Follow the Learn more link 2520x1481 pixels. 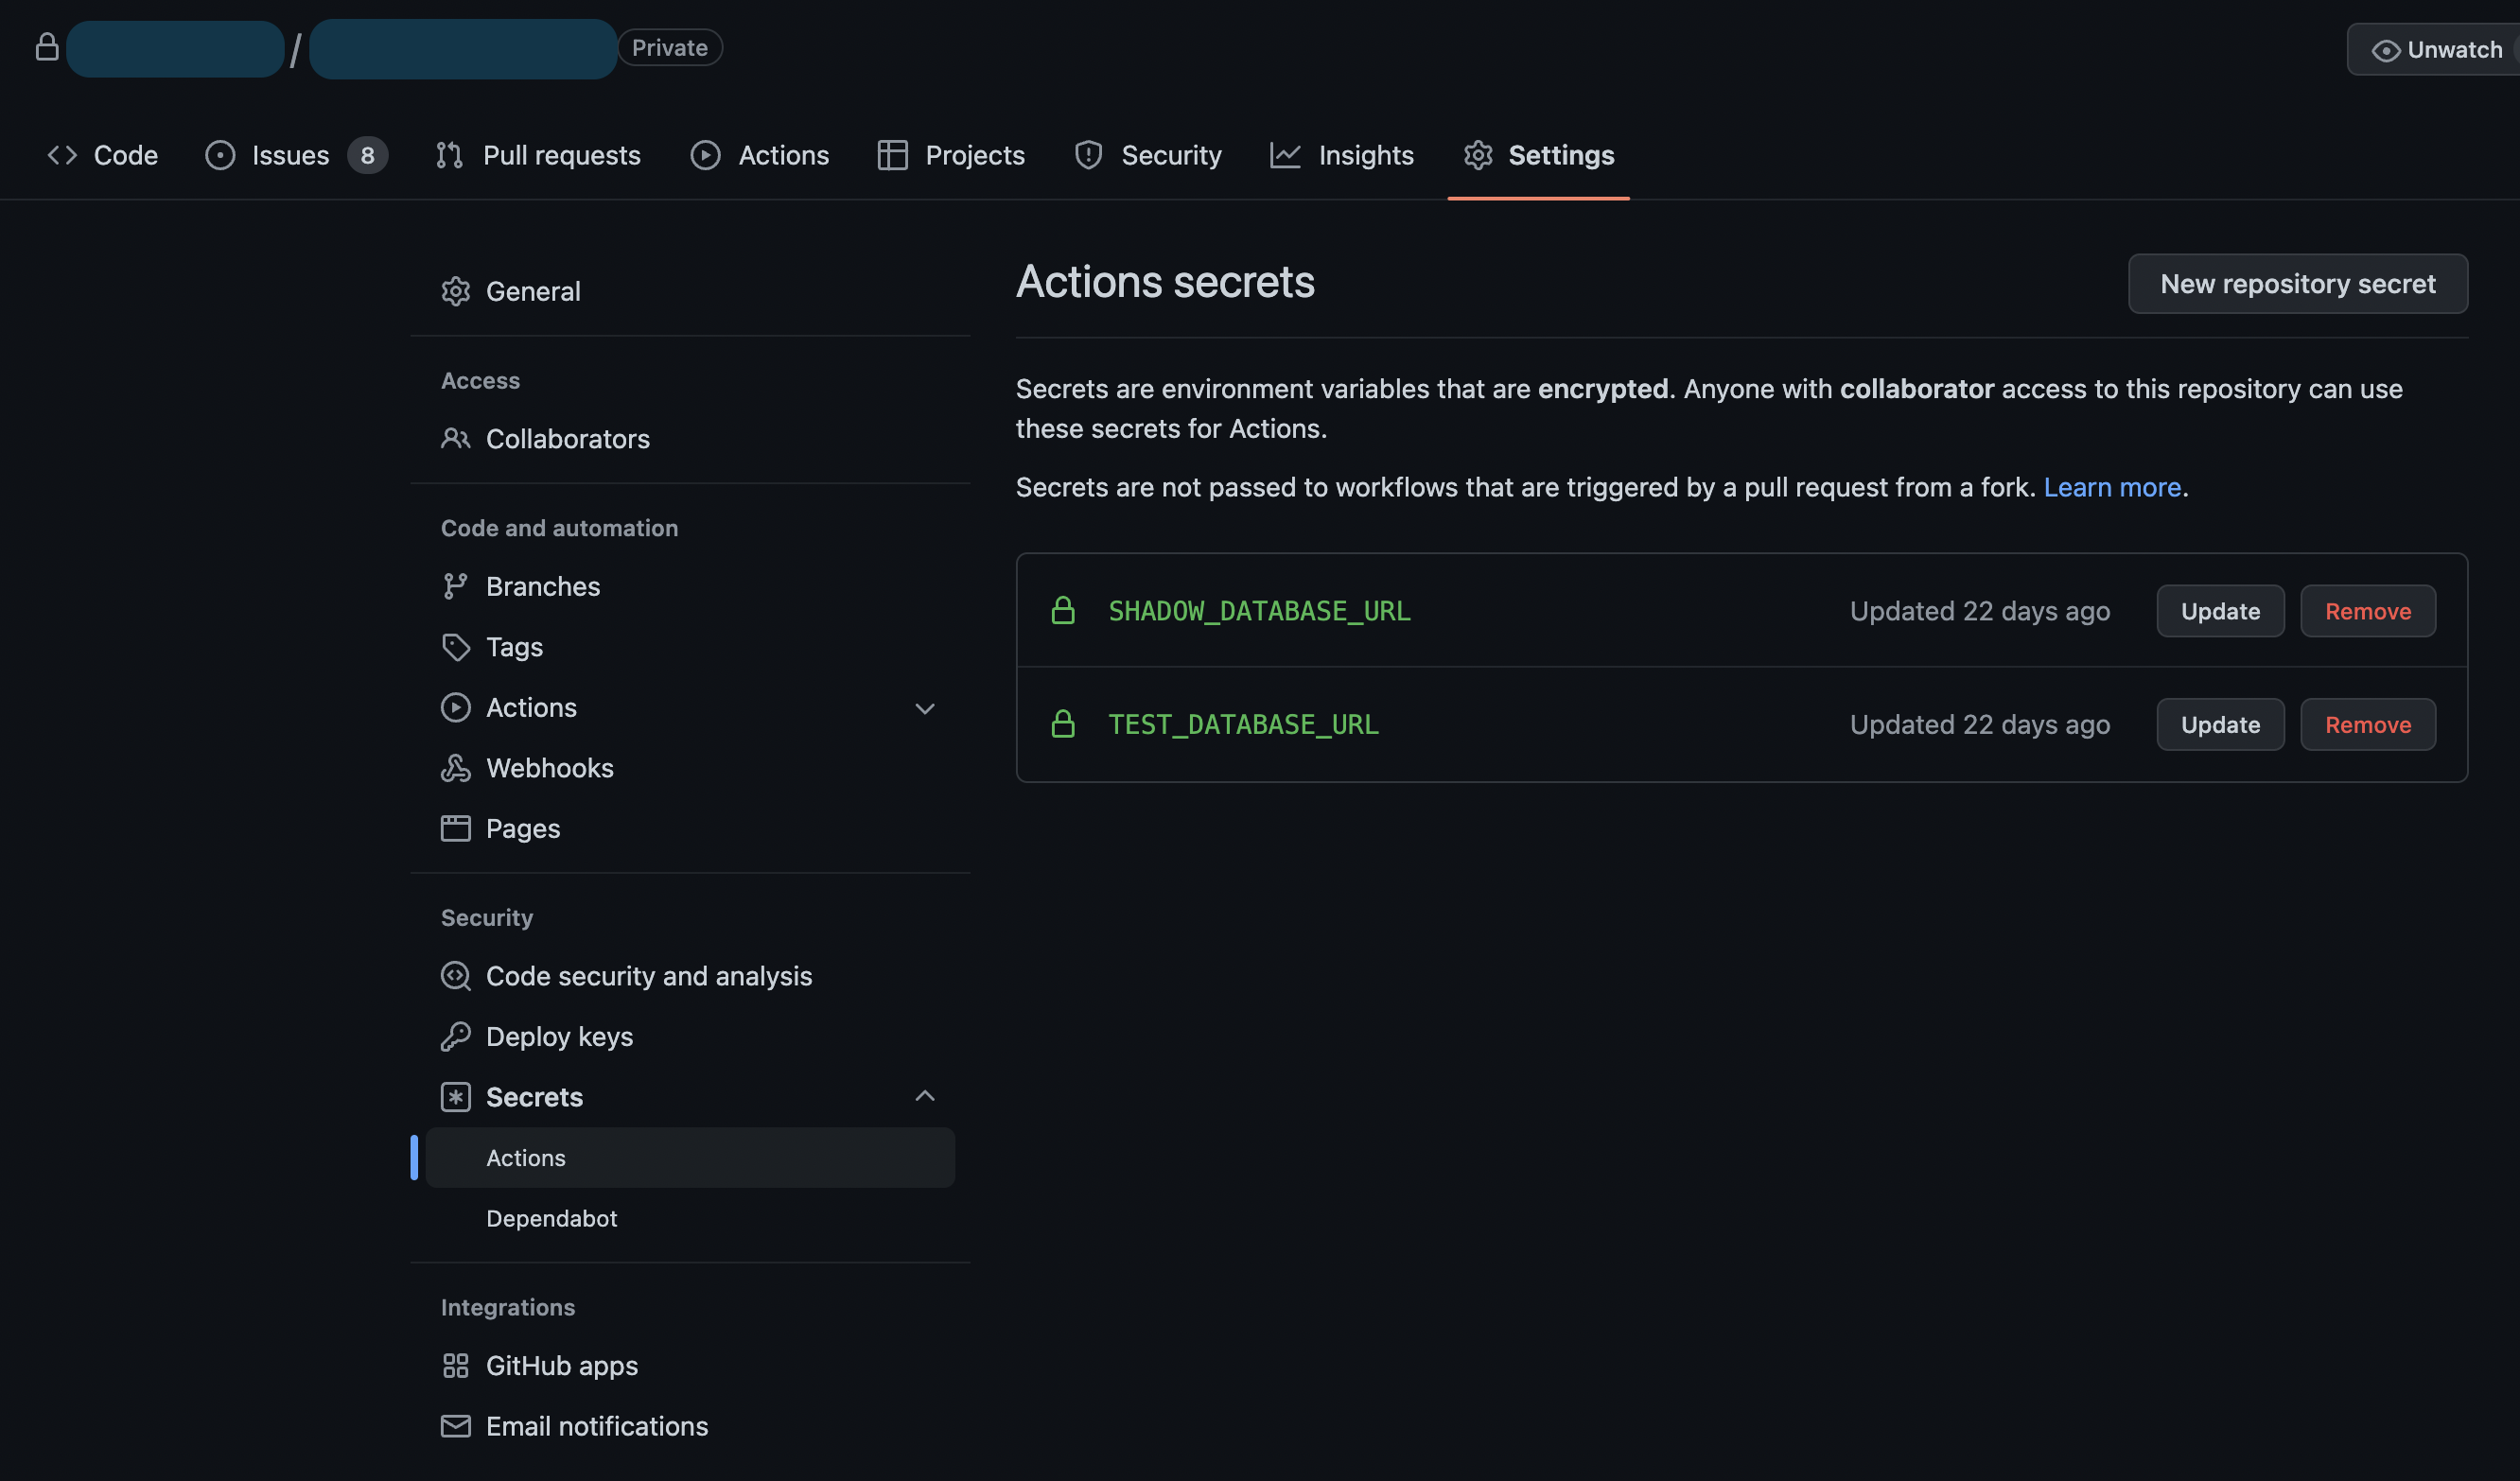pos(2111,487)
